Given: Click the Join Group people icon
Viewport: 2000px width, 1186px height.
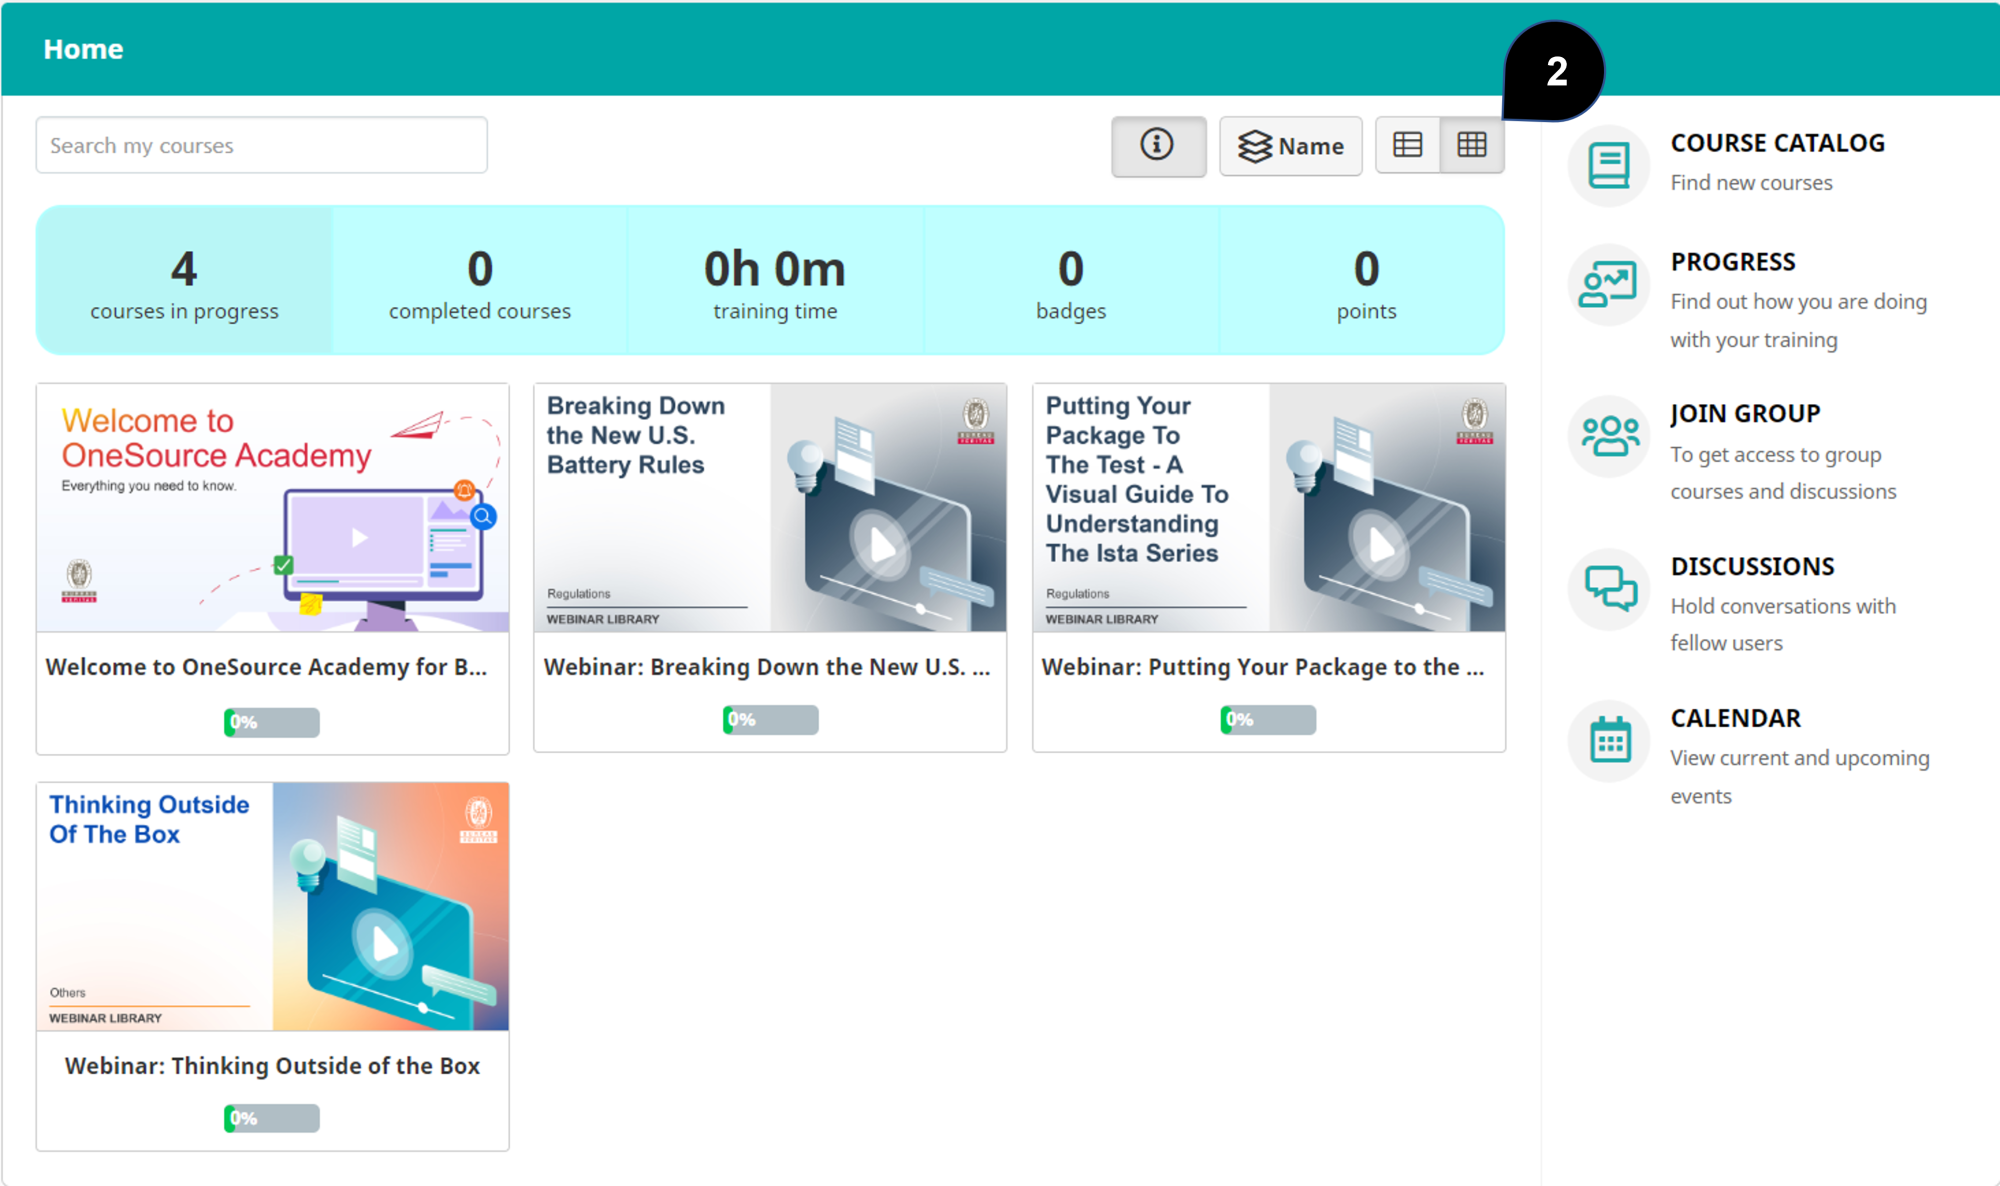Looking at the screenshot, I should pos(1608,436).
